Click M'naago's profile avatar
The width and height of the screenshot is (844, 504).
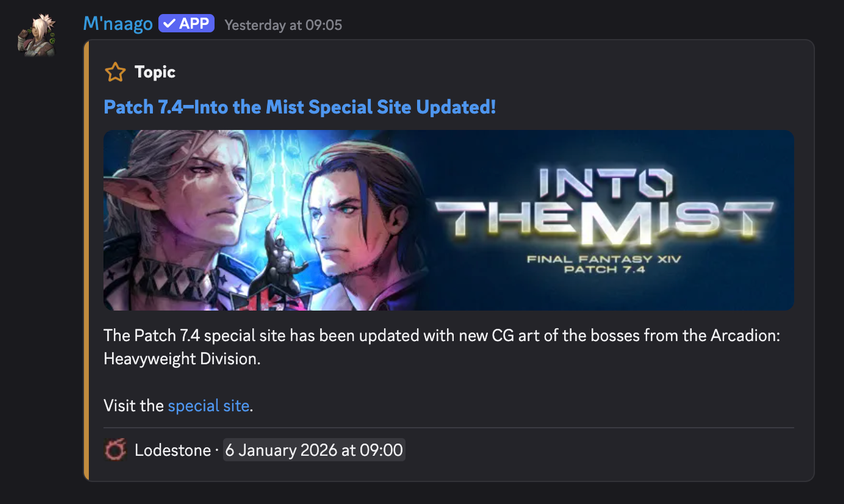coord(36,35)
